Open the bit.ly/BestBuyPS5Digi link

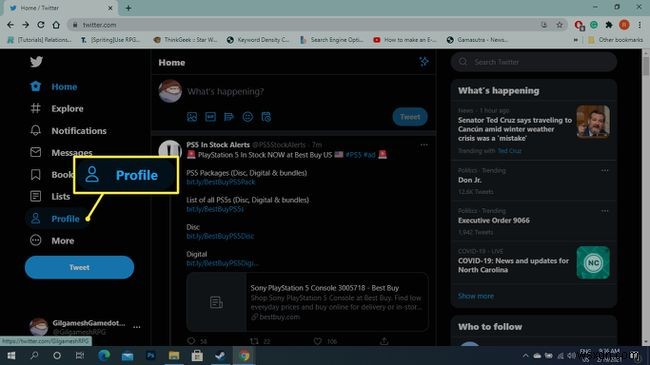click(223, 263)
